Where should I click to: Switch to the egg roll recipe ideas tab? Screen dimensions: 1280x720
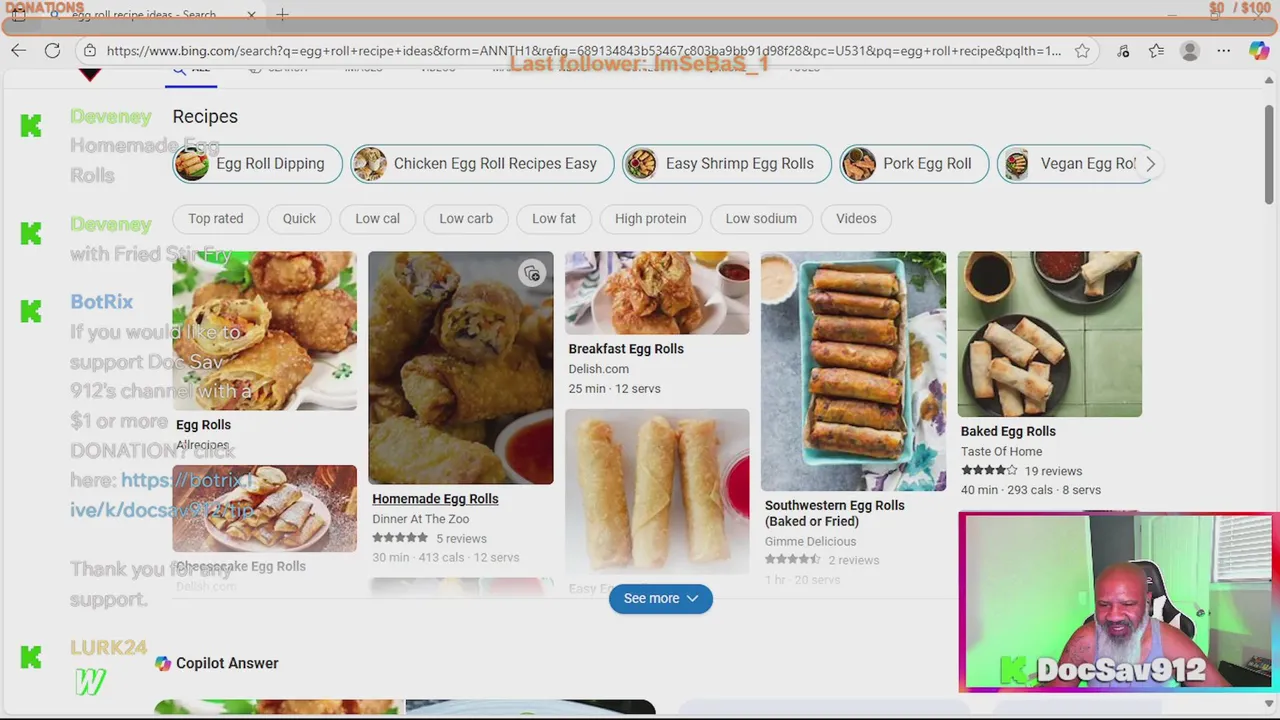point(144,15)
